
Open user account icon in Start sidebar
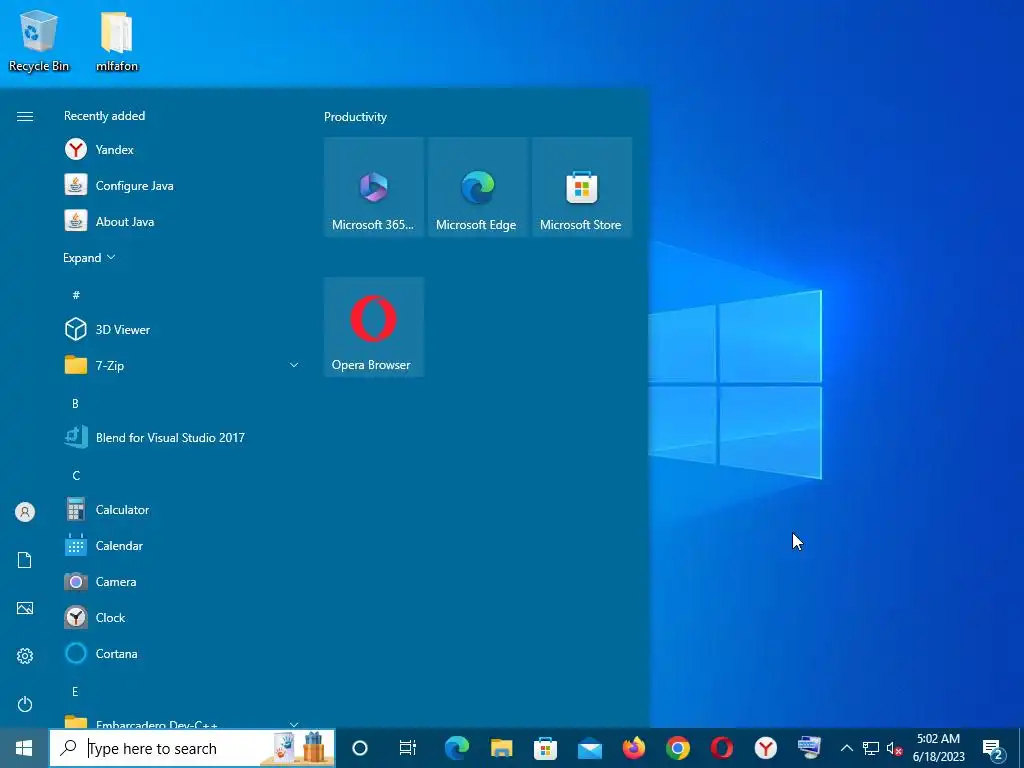point(25,512)
